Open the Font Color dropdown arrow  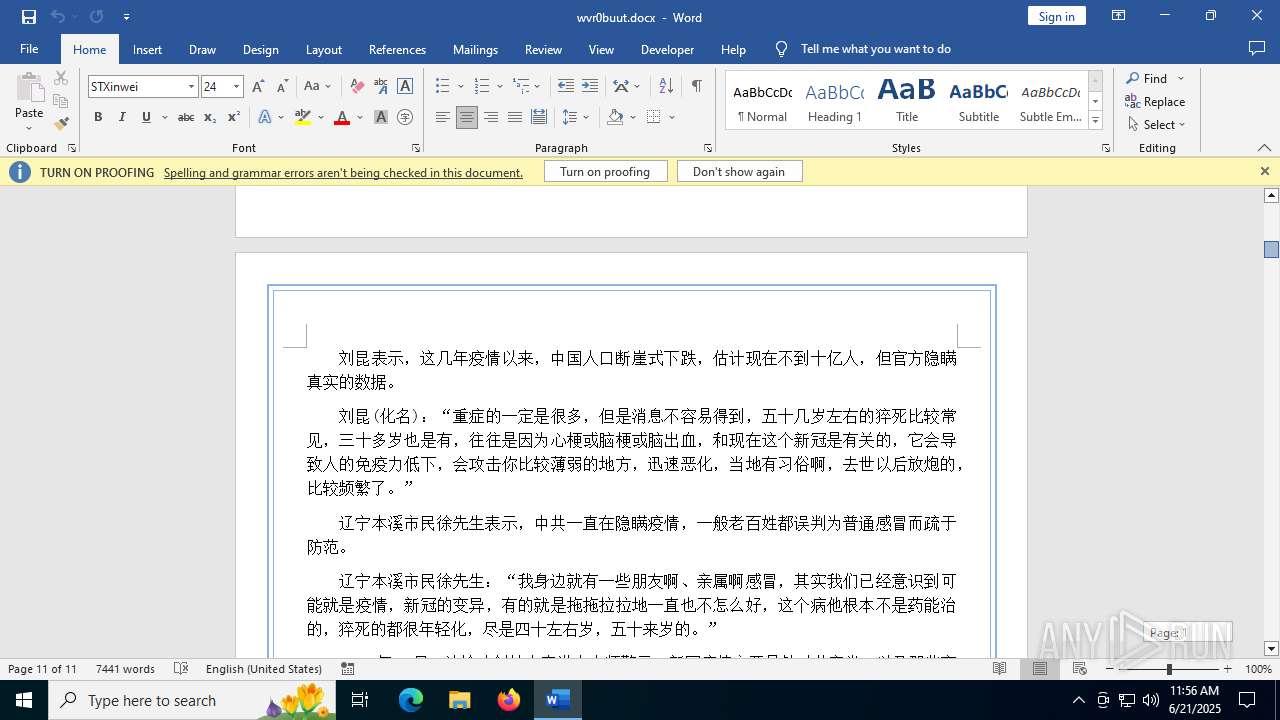coord(360,117)
